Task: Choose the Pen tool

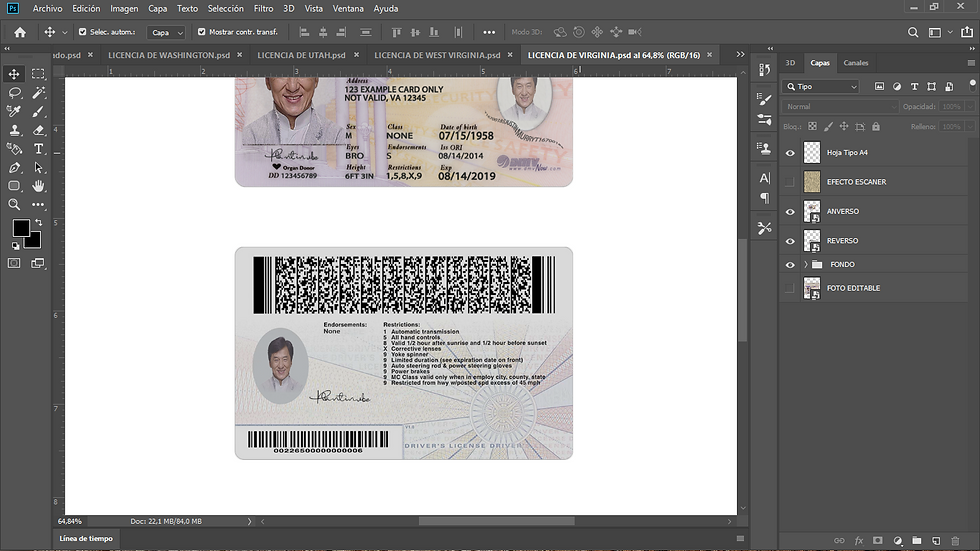Action: coord(14,167)
